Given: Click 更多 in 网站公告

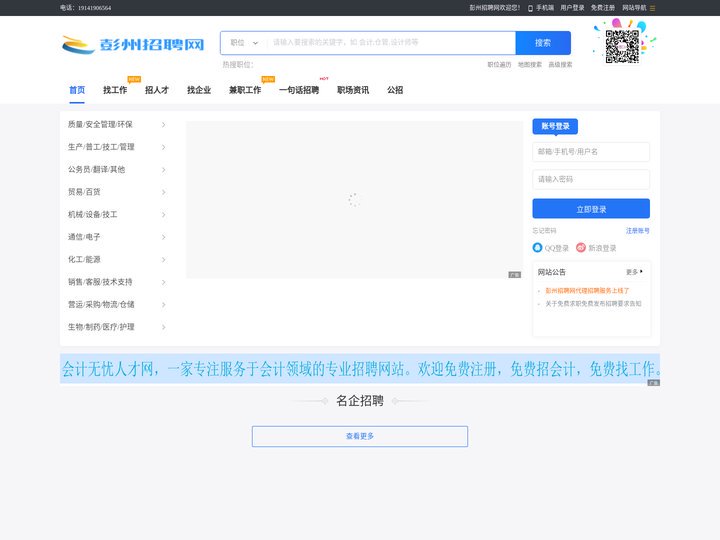Looking at the screenshot, I should coord(634,272).
